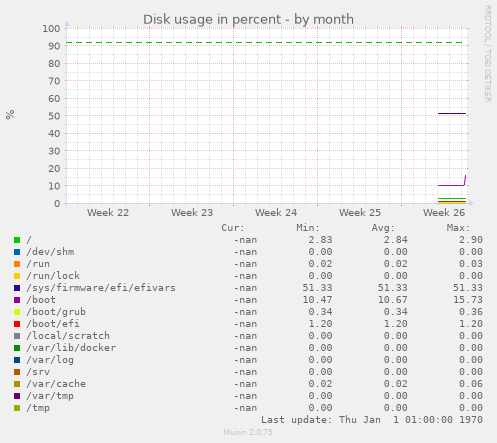
Task: Select the /var/log legend label
Action: click(50, 360)
